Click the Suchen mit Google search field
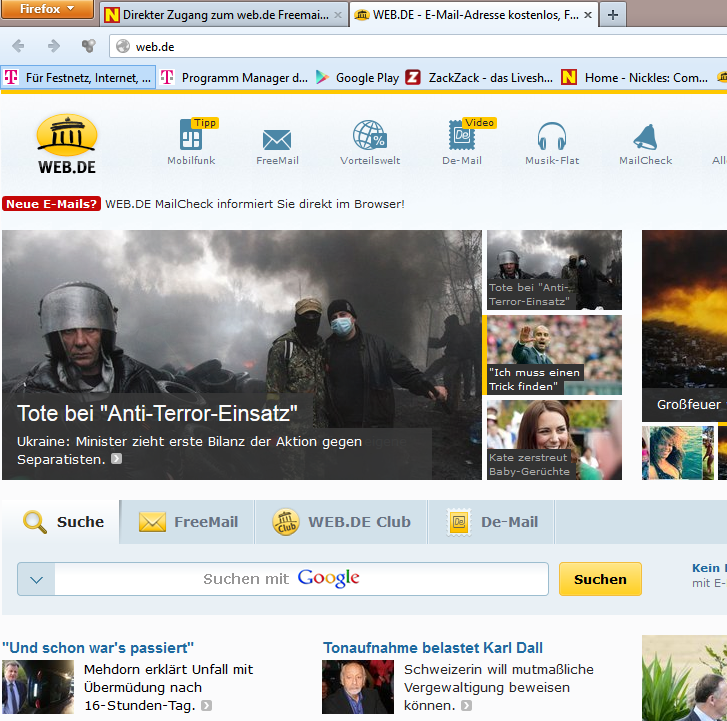 coord(301,579)
